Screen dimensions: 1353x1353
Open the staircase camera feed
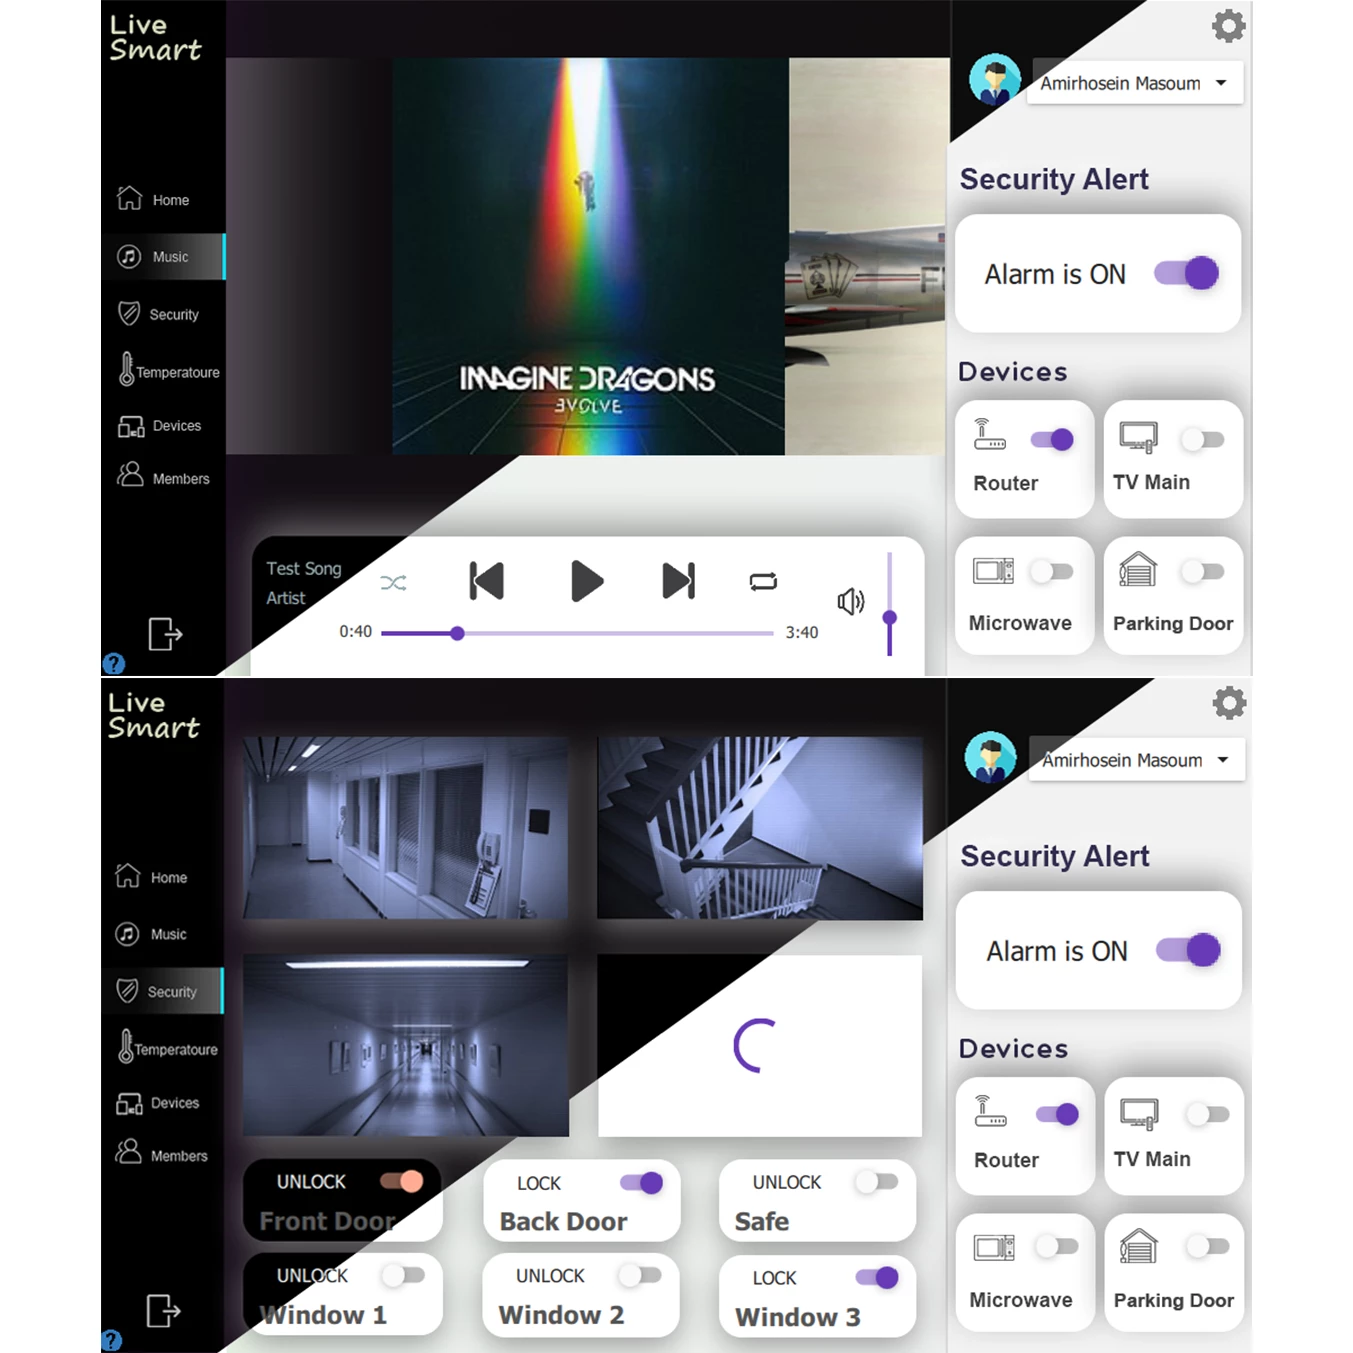click(x=760, y=828)
